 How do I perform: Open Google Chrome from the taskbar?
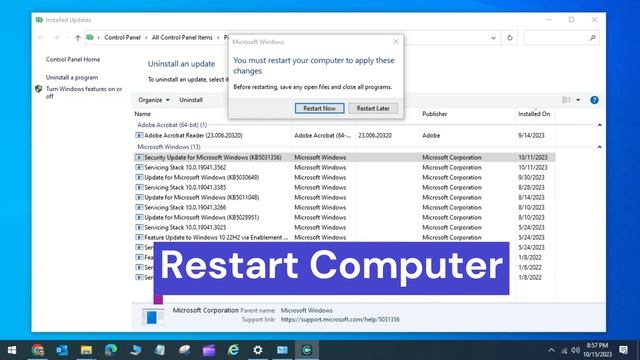pyautogui.click(x=38, y=350)
